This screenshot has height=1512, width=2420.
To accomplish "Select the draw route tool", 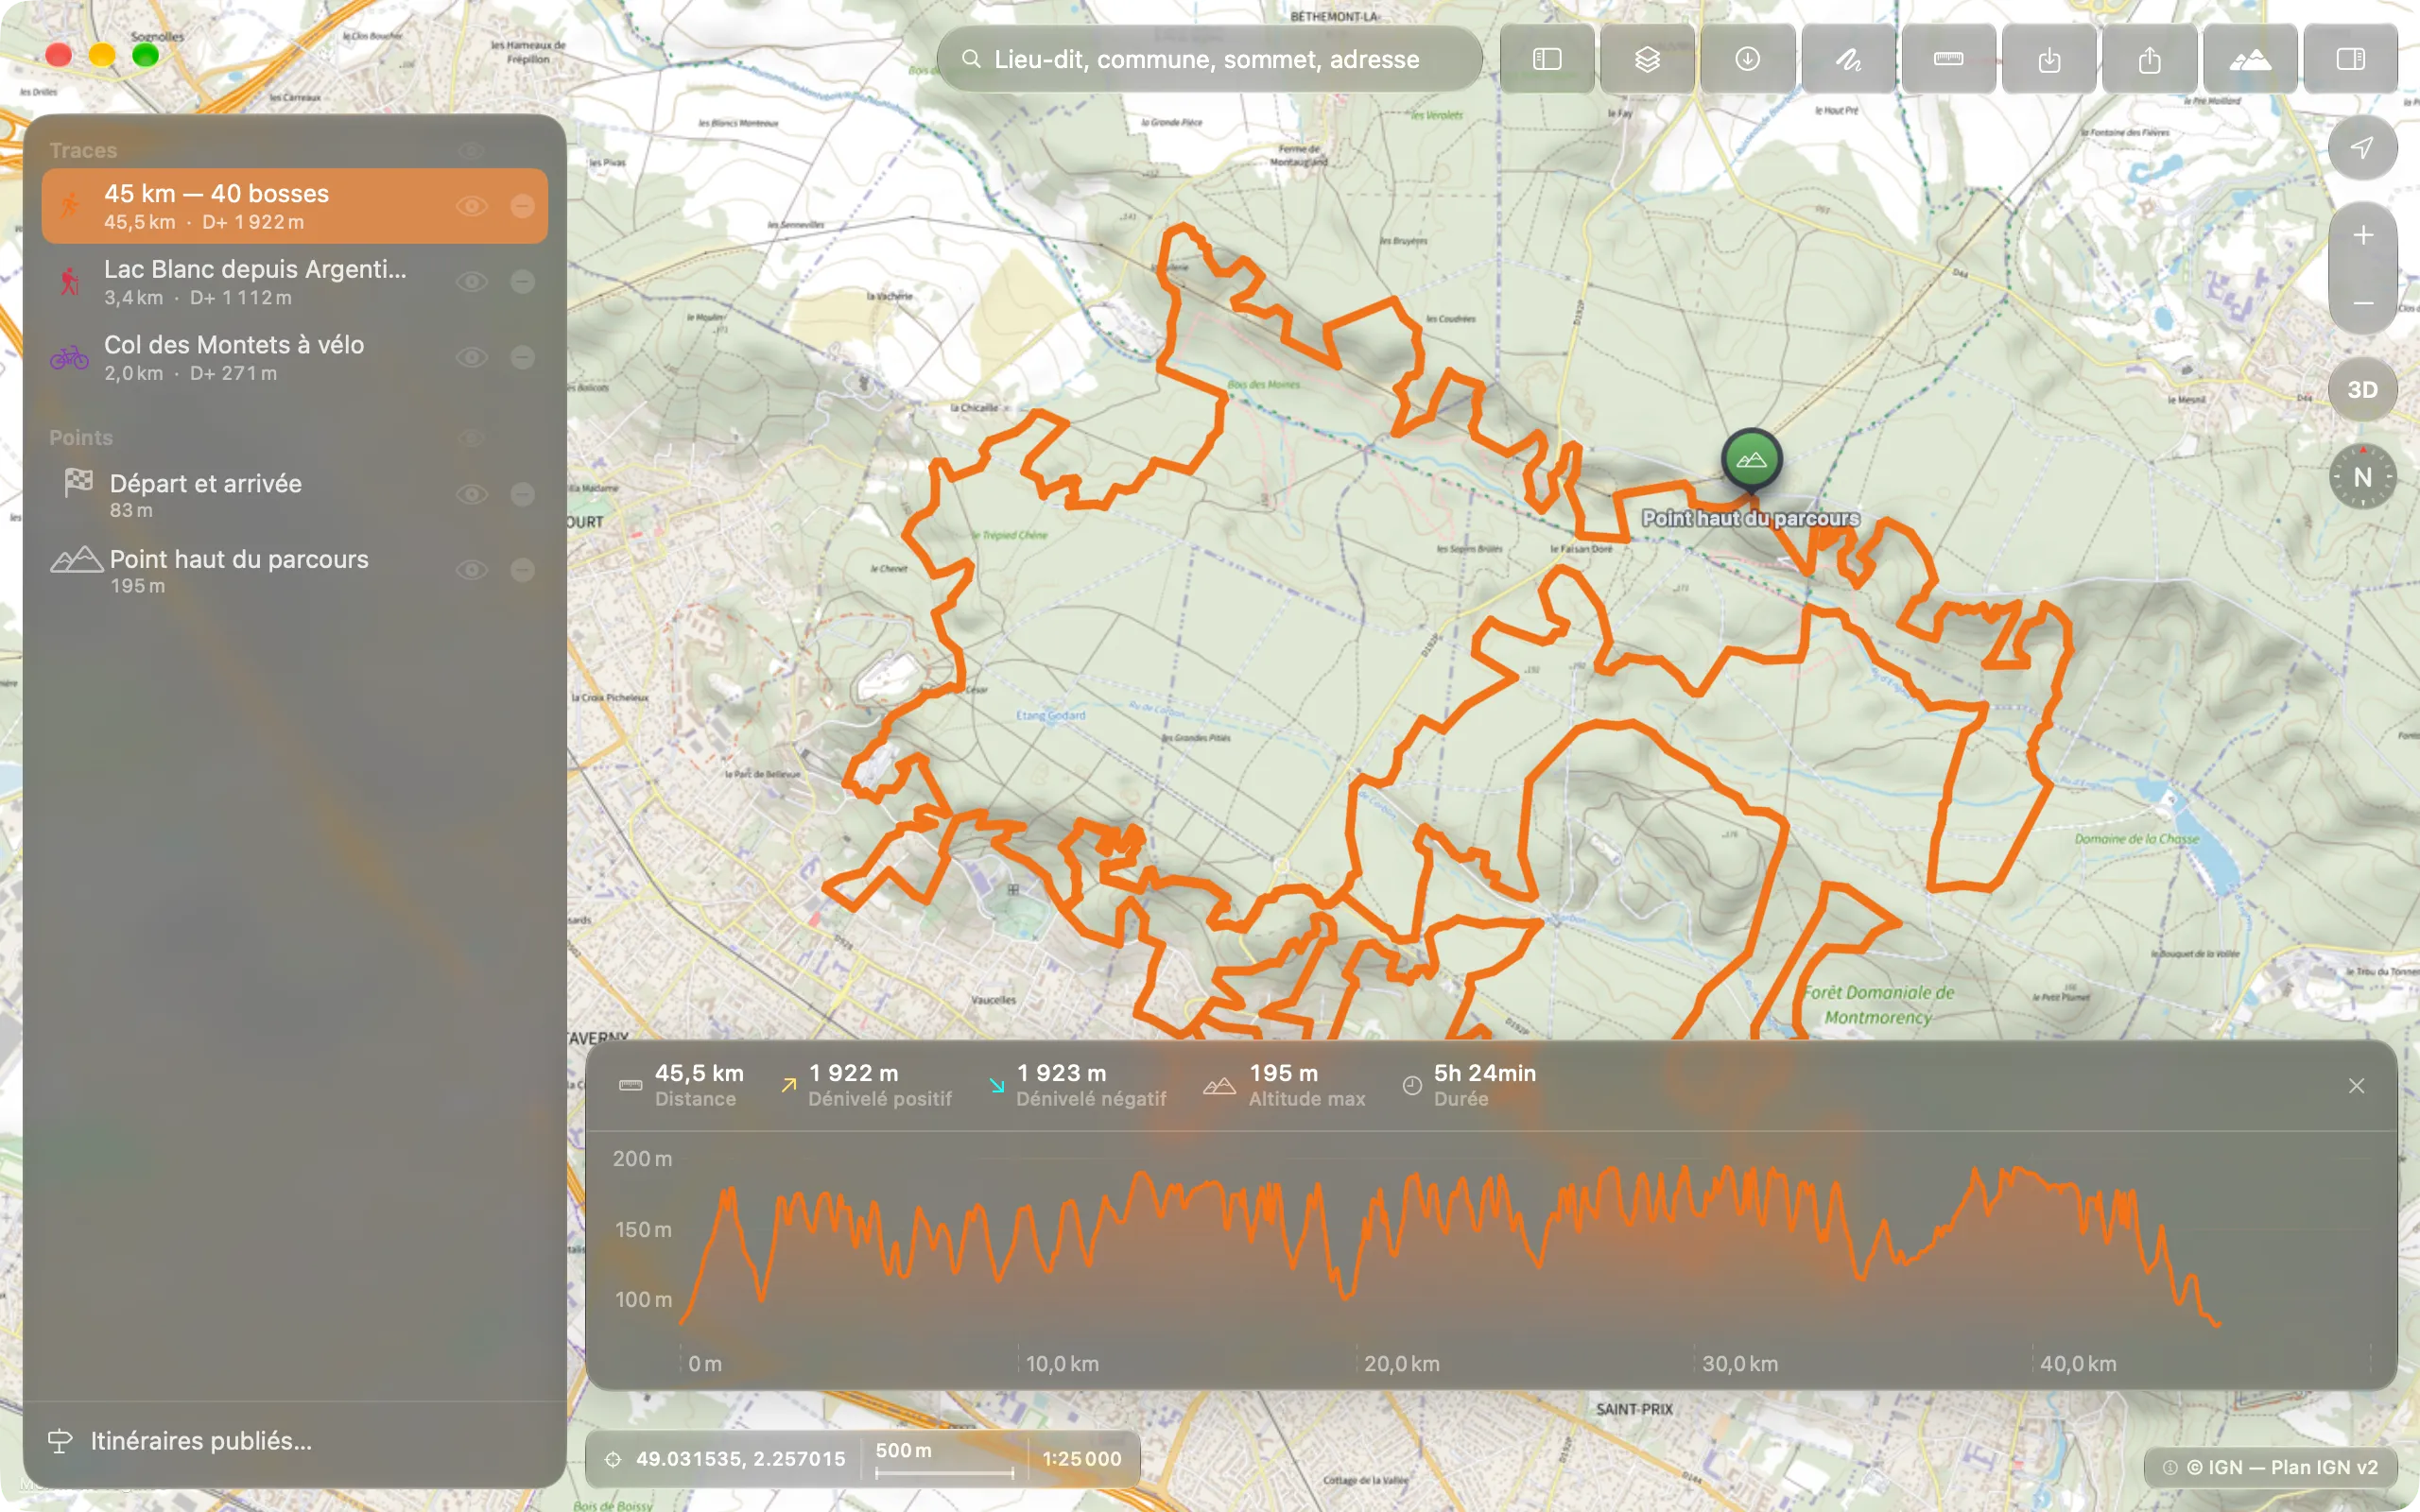I will (x=1848, y=60).
